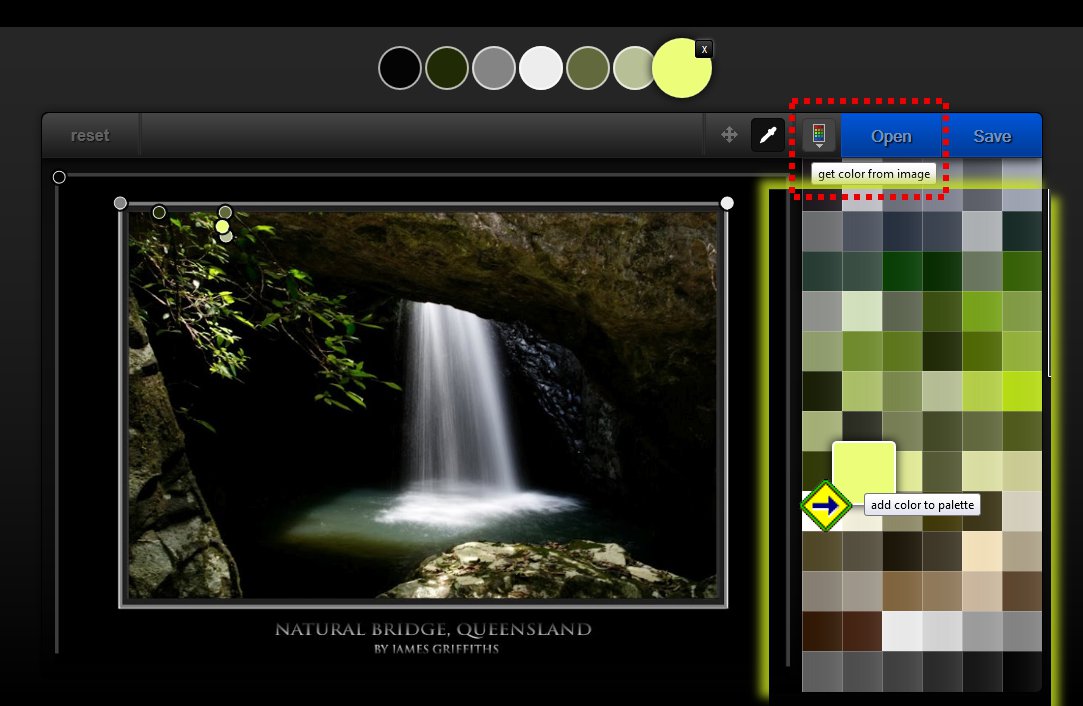
Task: Click the vertical scrollbar of the color grid
Action: 1049,283
